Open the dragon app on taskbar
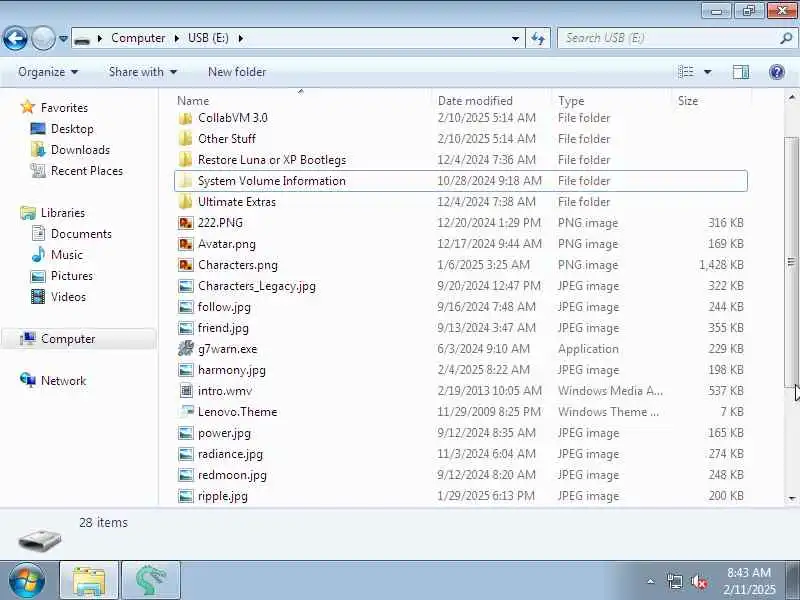The height and width of the screenshot is (600, 800). point(151,581)
